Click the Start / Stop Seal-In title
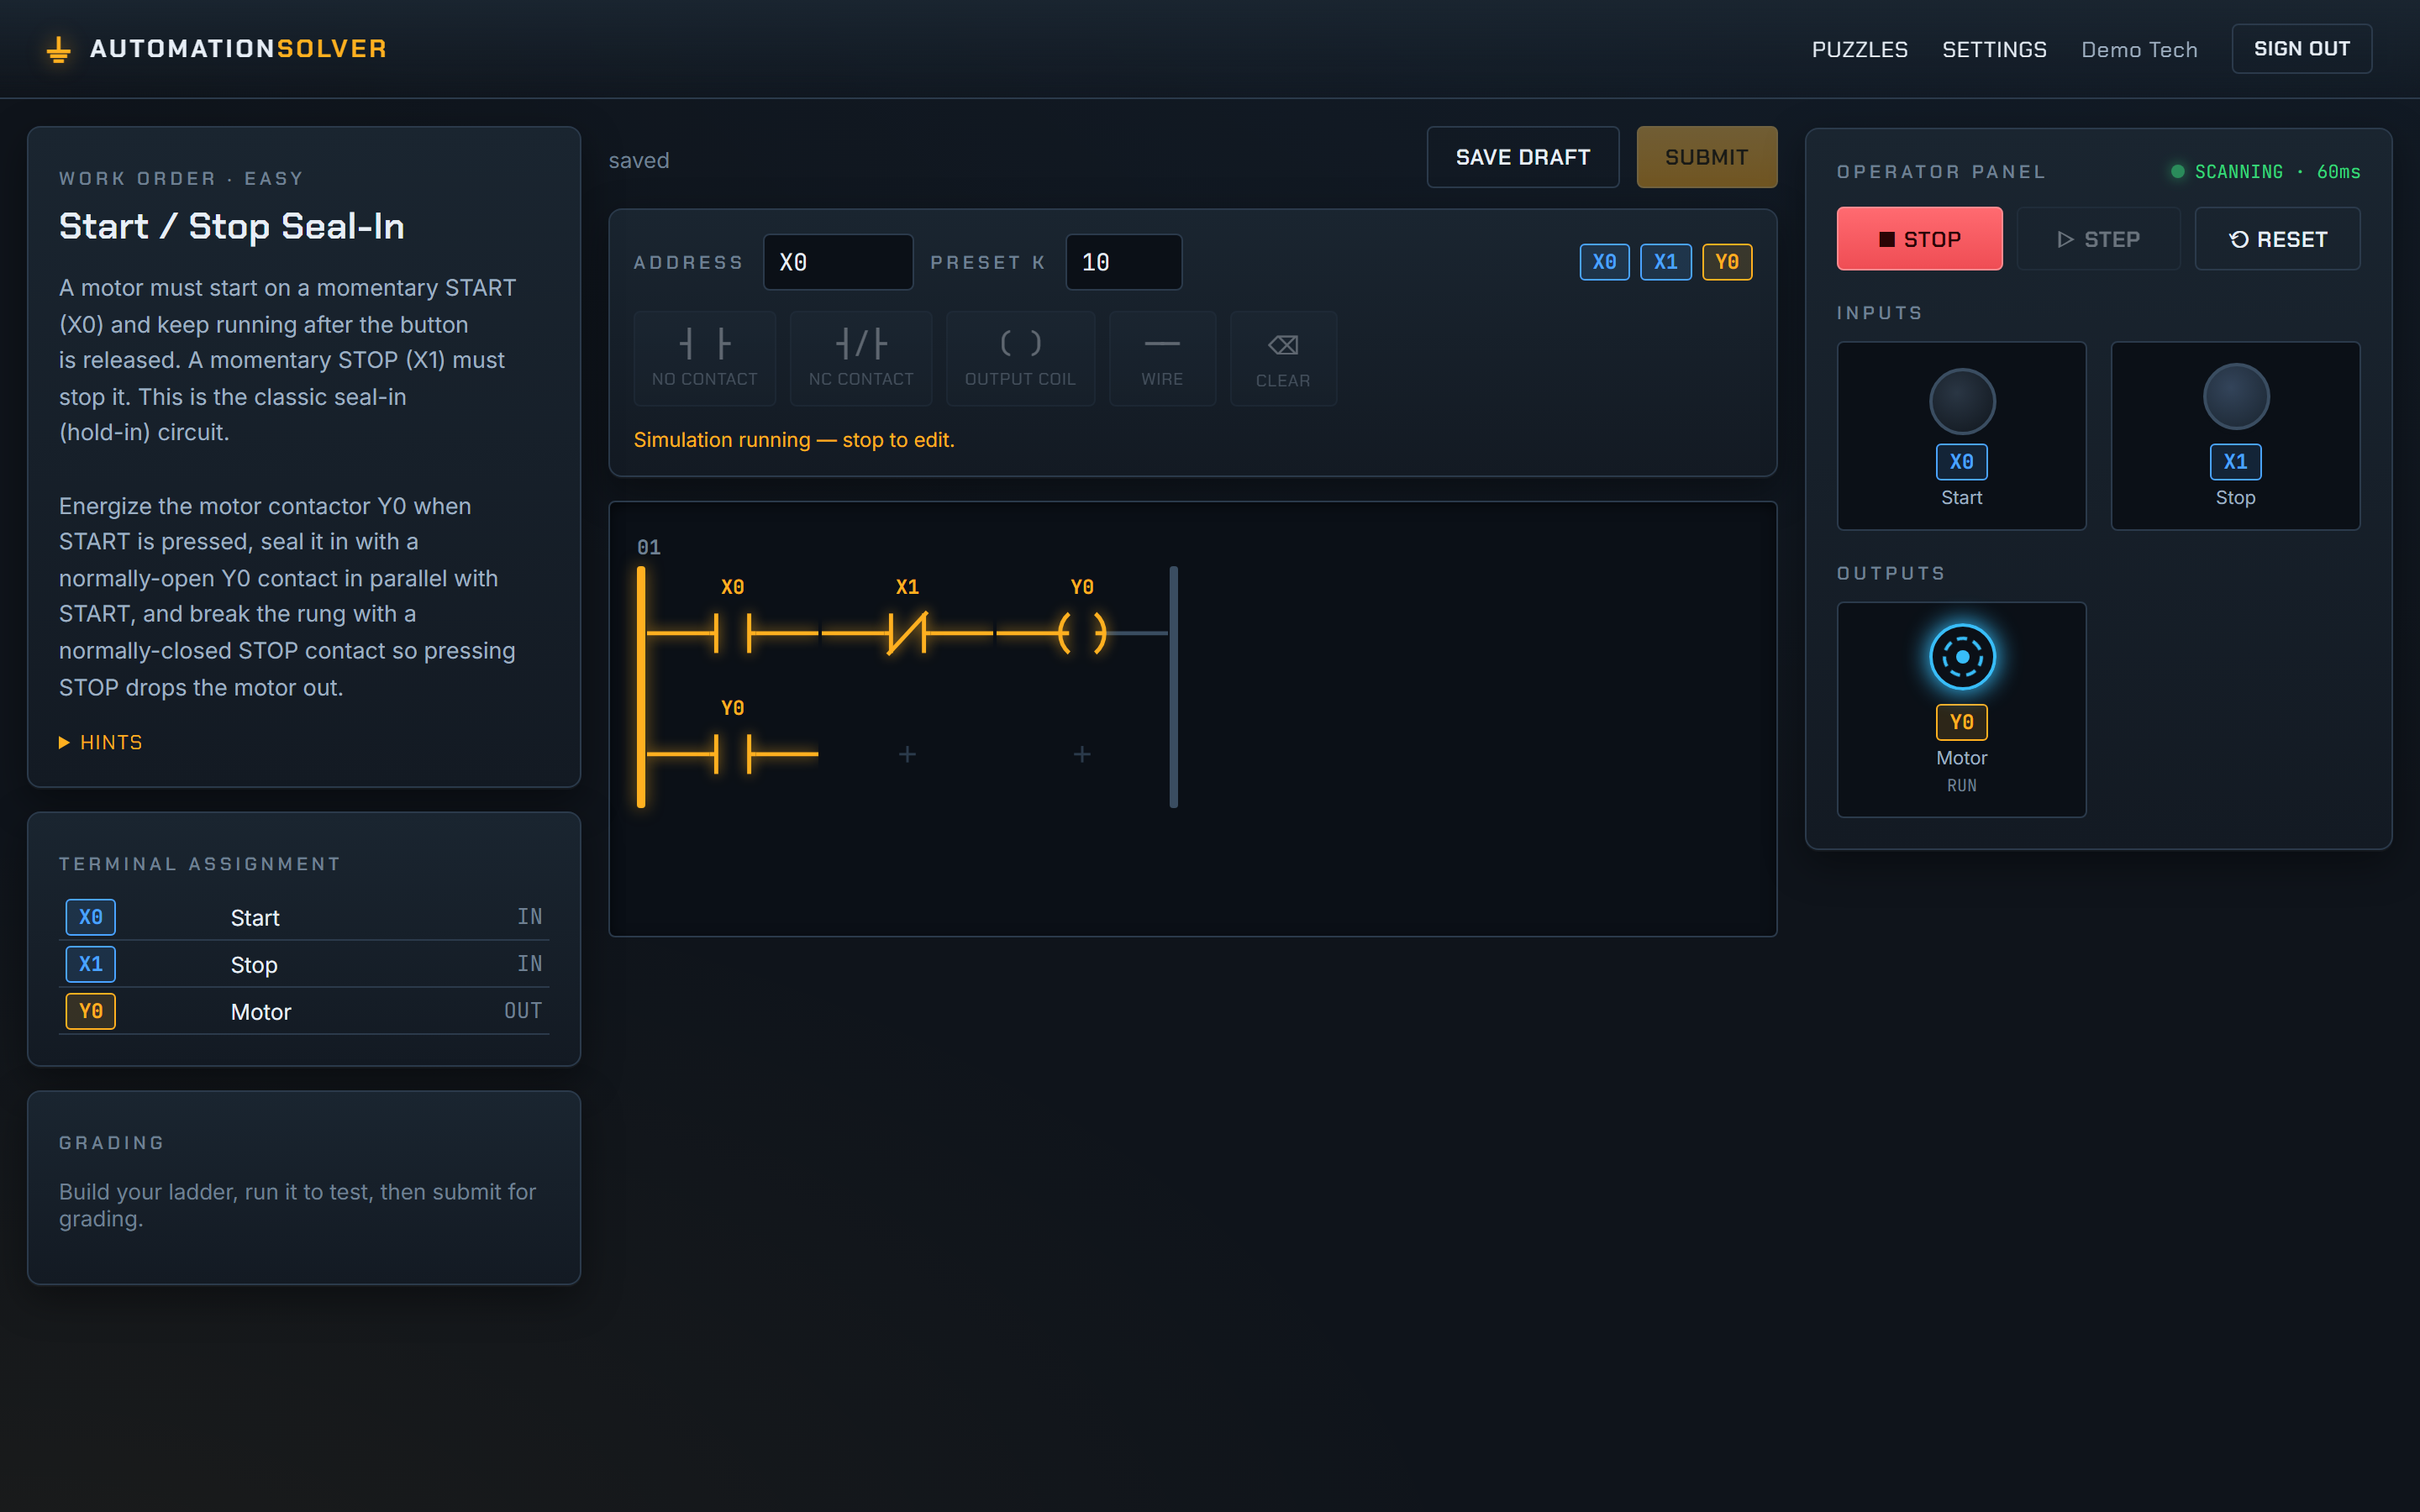This screenshot has height=1512, width=2420. pyautogui.click(x=232, y=227)
